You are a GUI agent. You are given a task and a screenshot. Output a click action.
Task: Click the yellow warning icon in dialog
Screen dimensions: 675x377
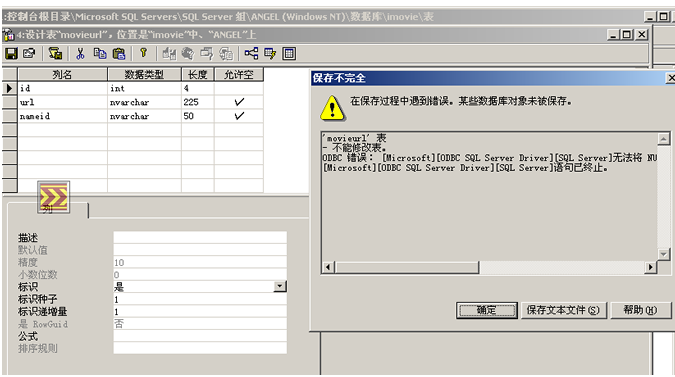tap(332, 108)
